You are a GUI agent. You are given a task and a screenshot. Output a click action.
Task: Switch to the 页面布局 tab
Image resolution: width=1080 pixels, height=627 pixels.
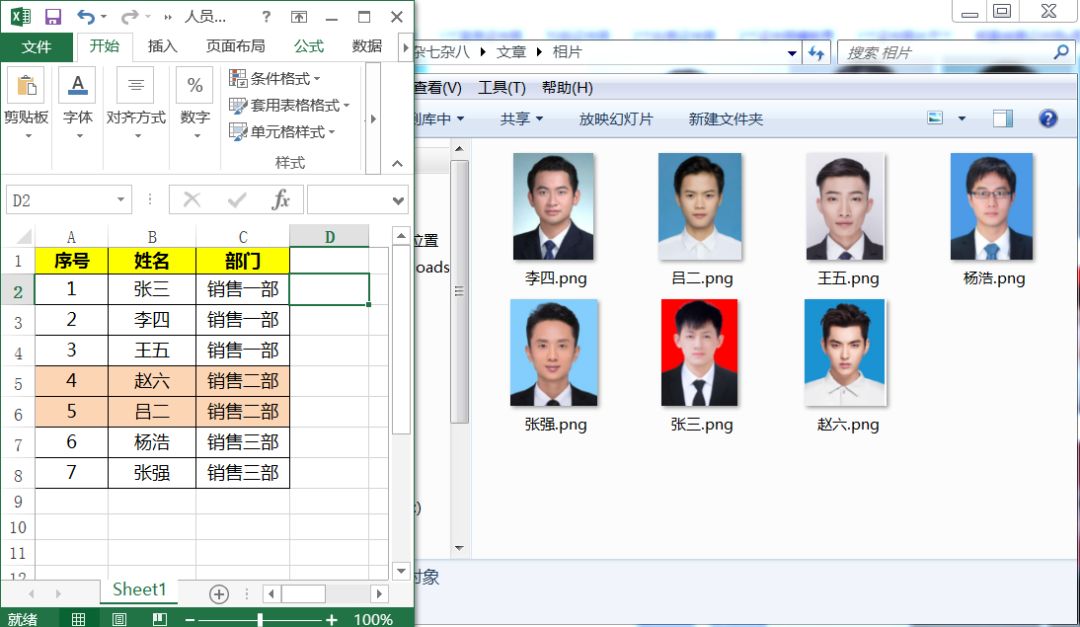coord(236,46)
